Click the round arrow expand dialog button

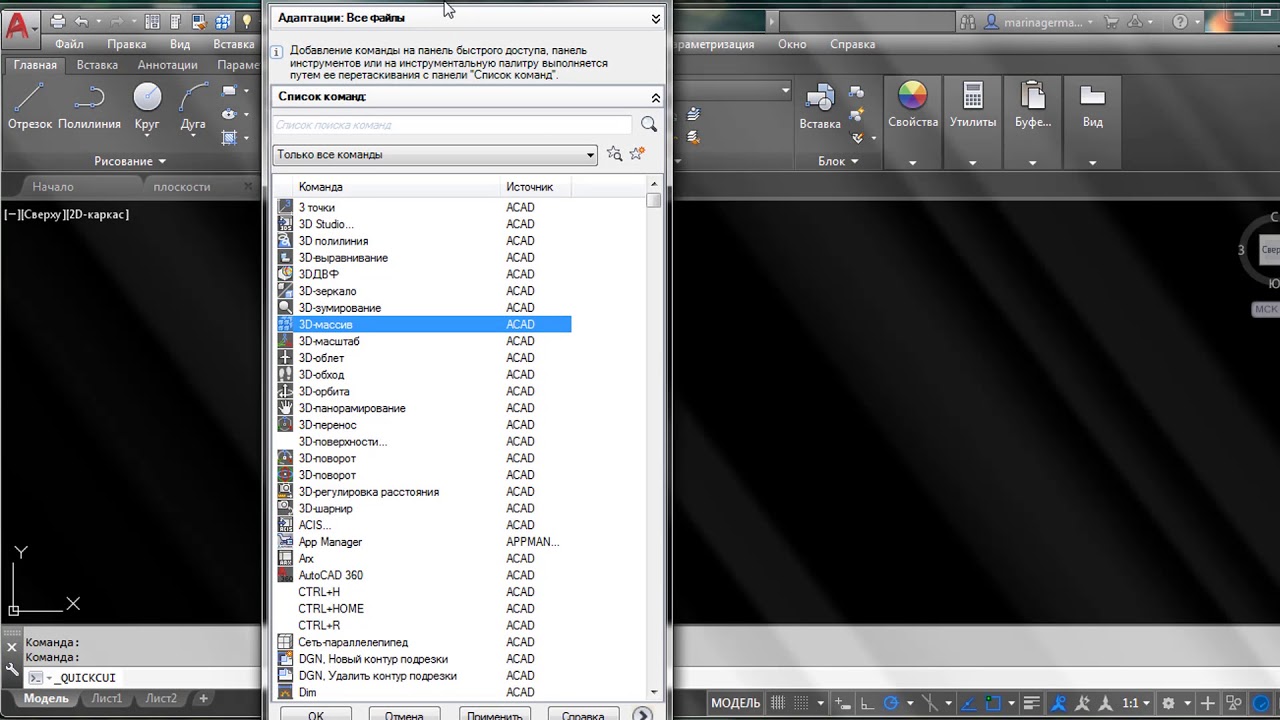643,714
